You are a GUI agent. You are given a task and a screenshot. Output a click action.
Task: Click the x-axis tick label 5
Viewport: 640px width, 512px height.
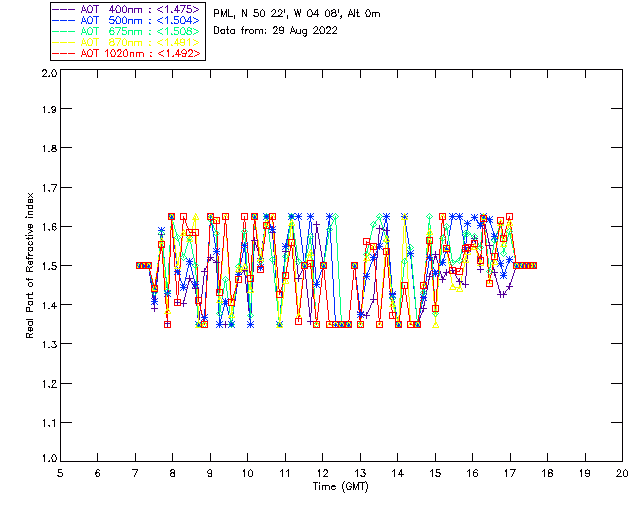60,473
